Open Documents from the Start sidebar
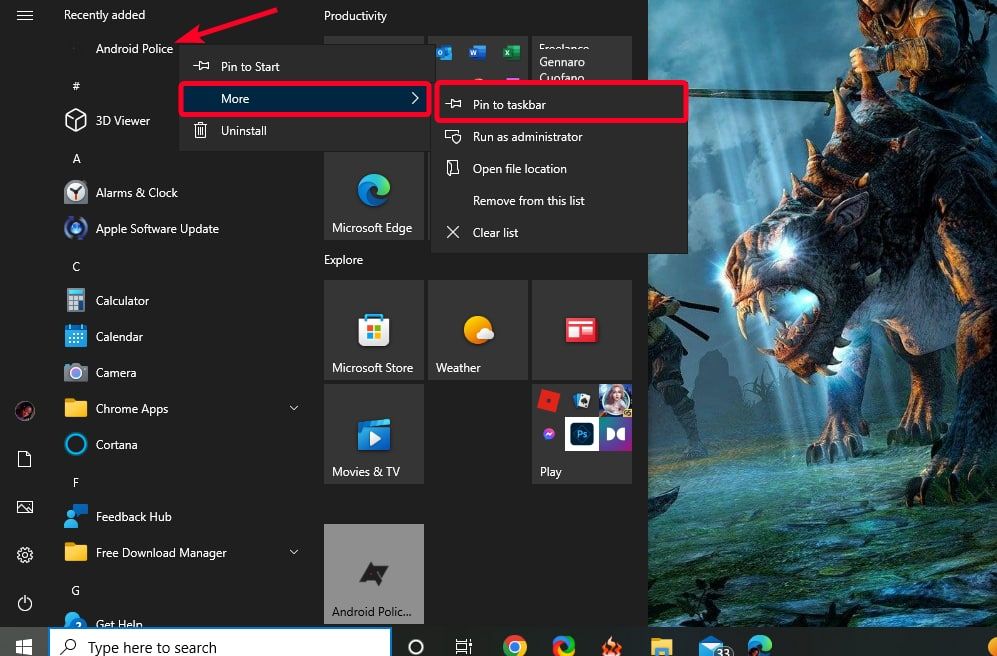The image size is (997, 656). (25, 459)
